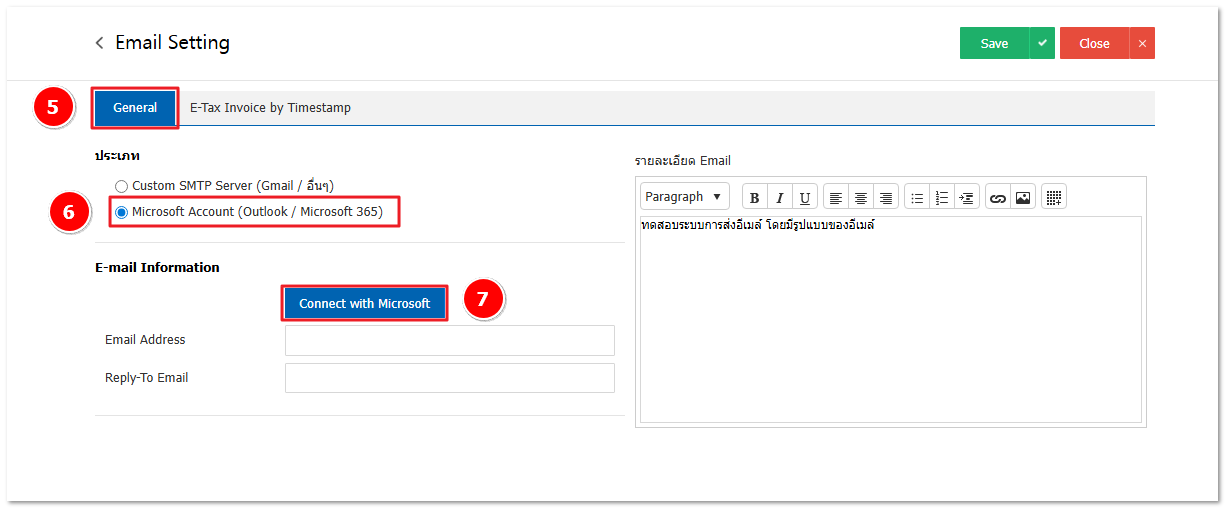Insert a bulleted list
Image resolution: width=1225 pixels, height=508 pixels.
(917, 197)
